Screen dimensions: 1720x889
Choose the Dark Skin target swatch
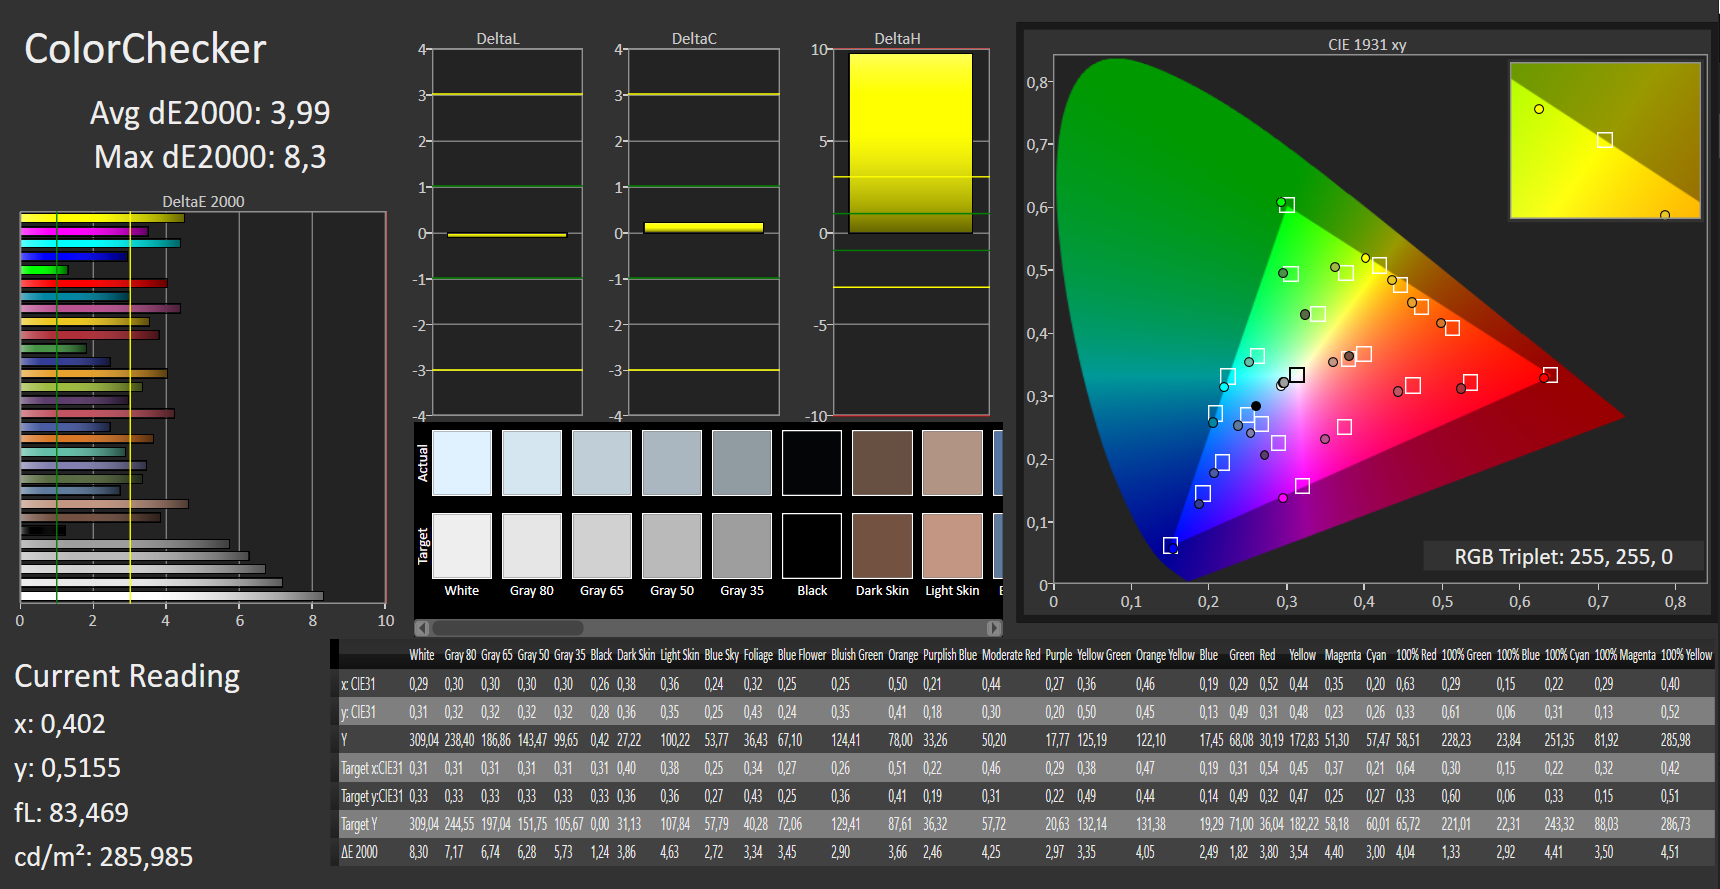pyautogui.click(x=882, y=546)
